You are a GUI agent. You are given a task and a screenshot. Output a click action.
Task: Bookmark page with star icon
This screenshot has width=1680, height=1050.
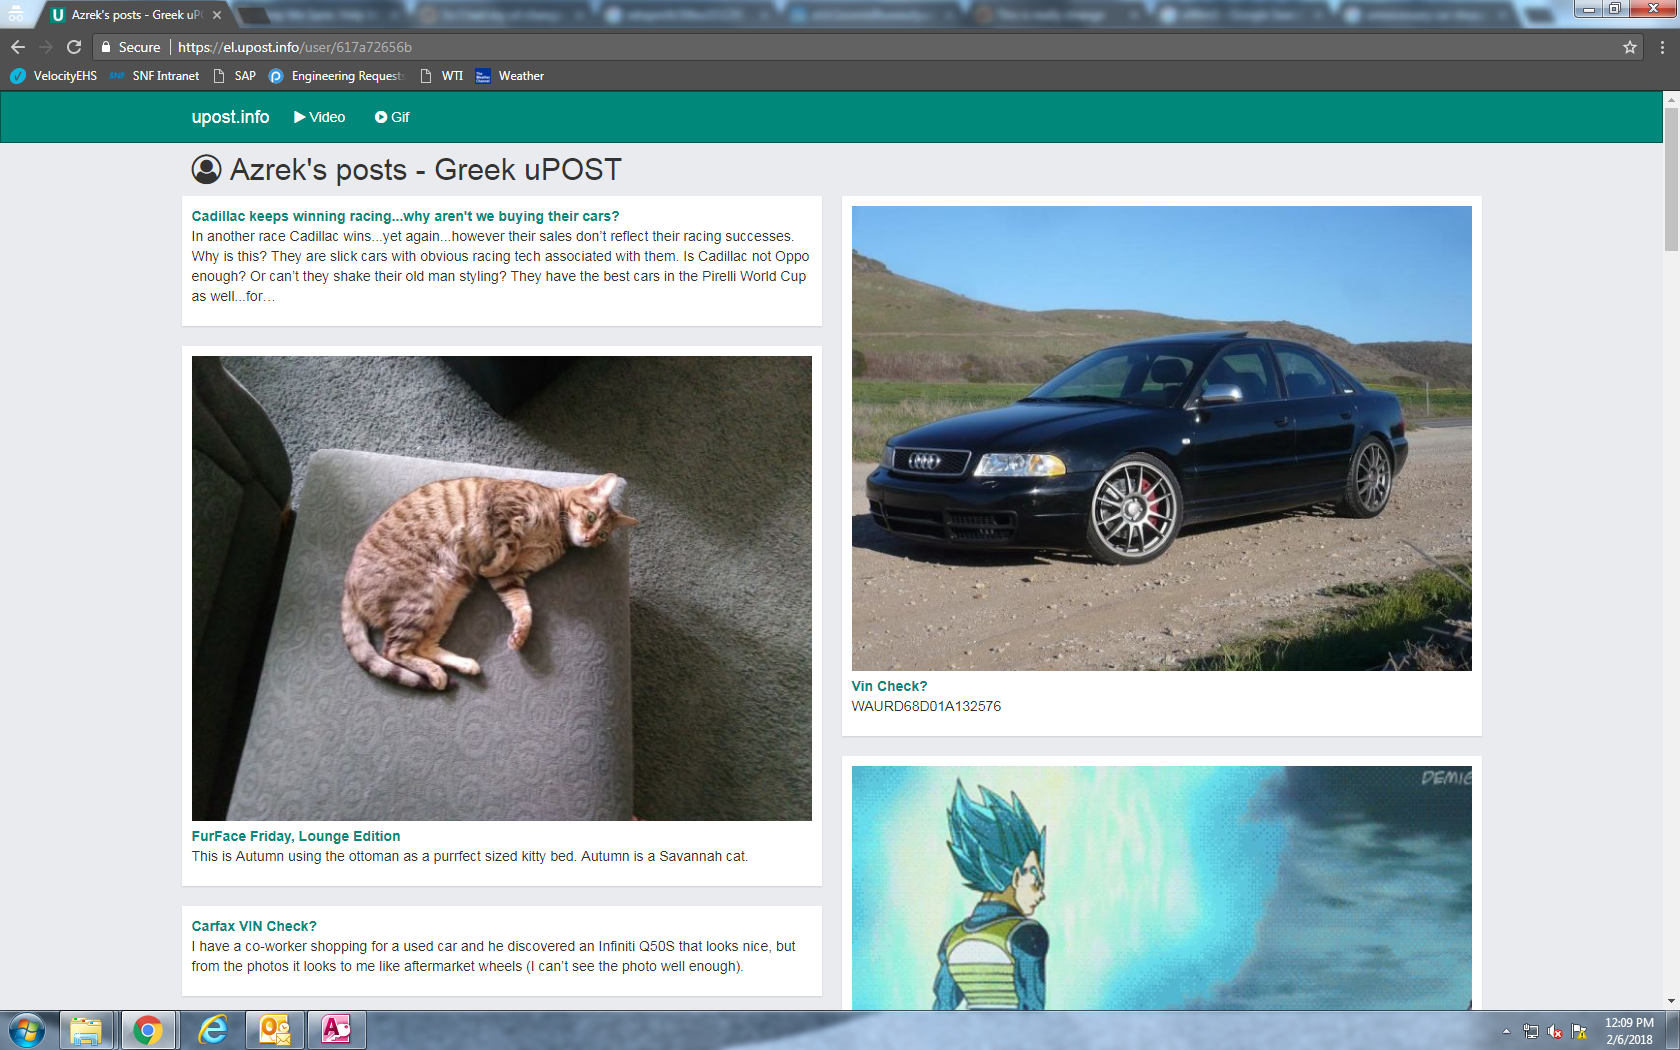click(1630, 47)
